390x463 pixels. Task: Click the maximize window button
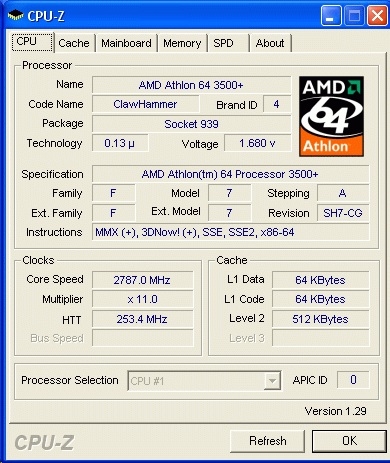[x=354, y=15]
